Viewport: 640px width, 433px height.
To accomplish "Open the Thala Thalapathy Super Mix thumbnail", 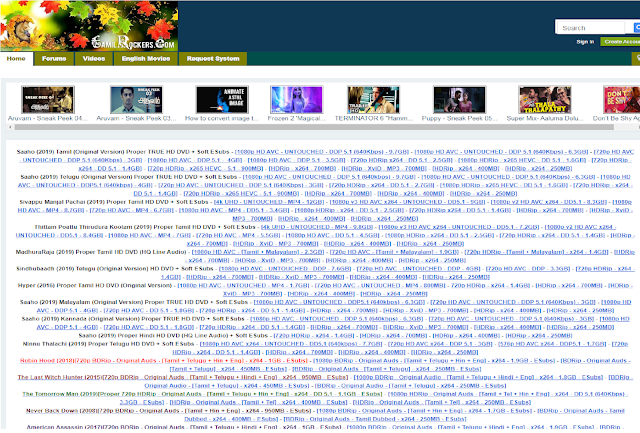I will [x=545, y=100].
